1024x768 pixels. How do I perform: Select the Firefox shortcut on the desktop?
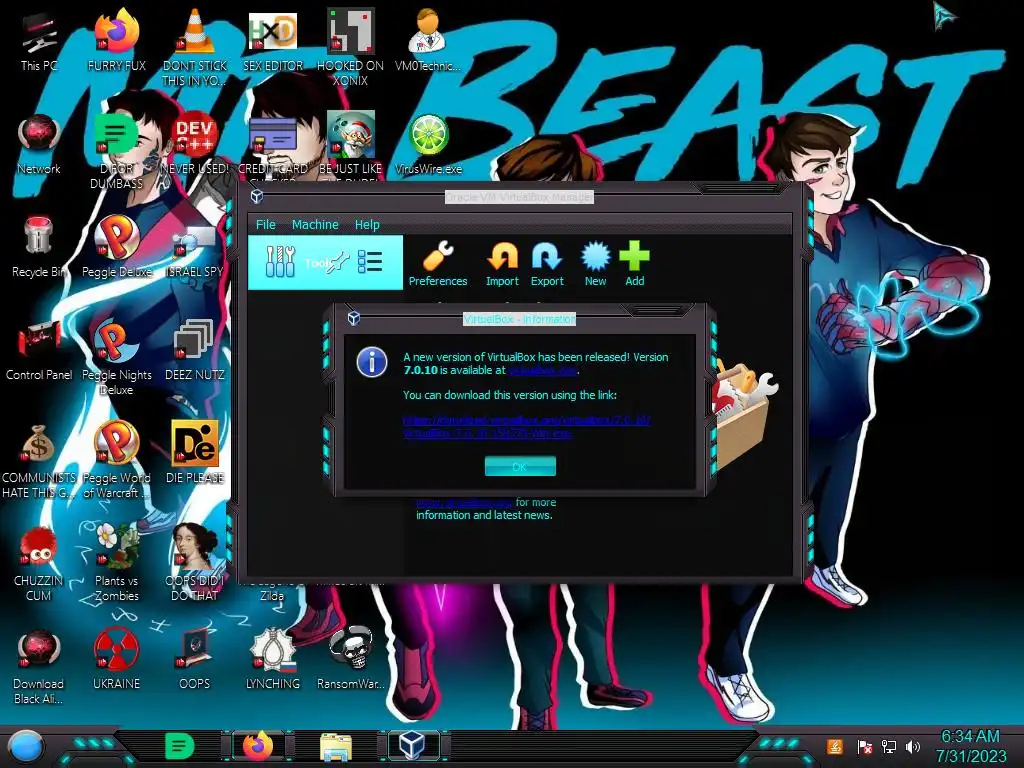pyautogui.click(x=117, y=40)
